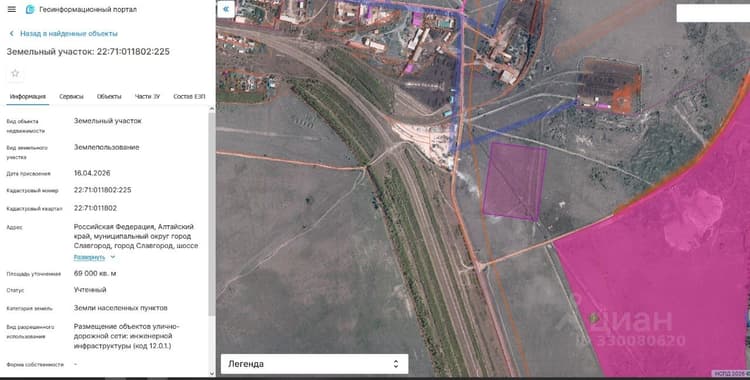Screen dimensions: 750x380
Task: Open the hamburger menu
Action: [x=12, y=10]
